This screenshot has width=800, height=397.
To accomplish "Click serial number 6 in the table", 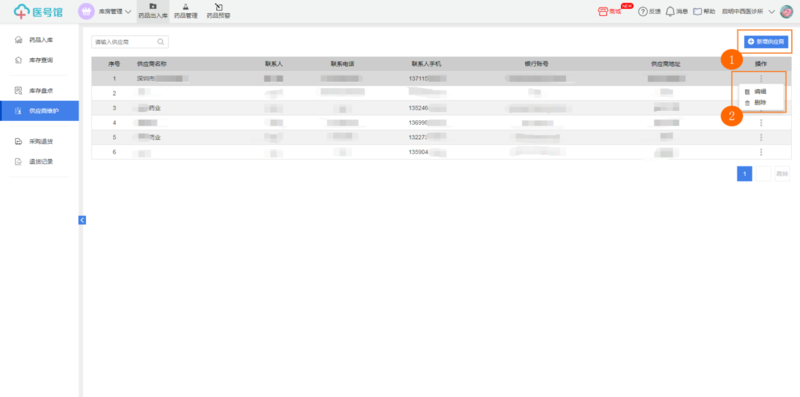I will (x=114, y=152).
